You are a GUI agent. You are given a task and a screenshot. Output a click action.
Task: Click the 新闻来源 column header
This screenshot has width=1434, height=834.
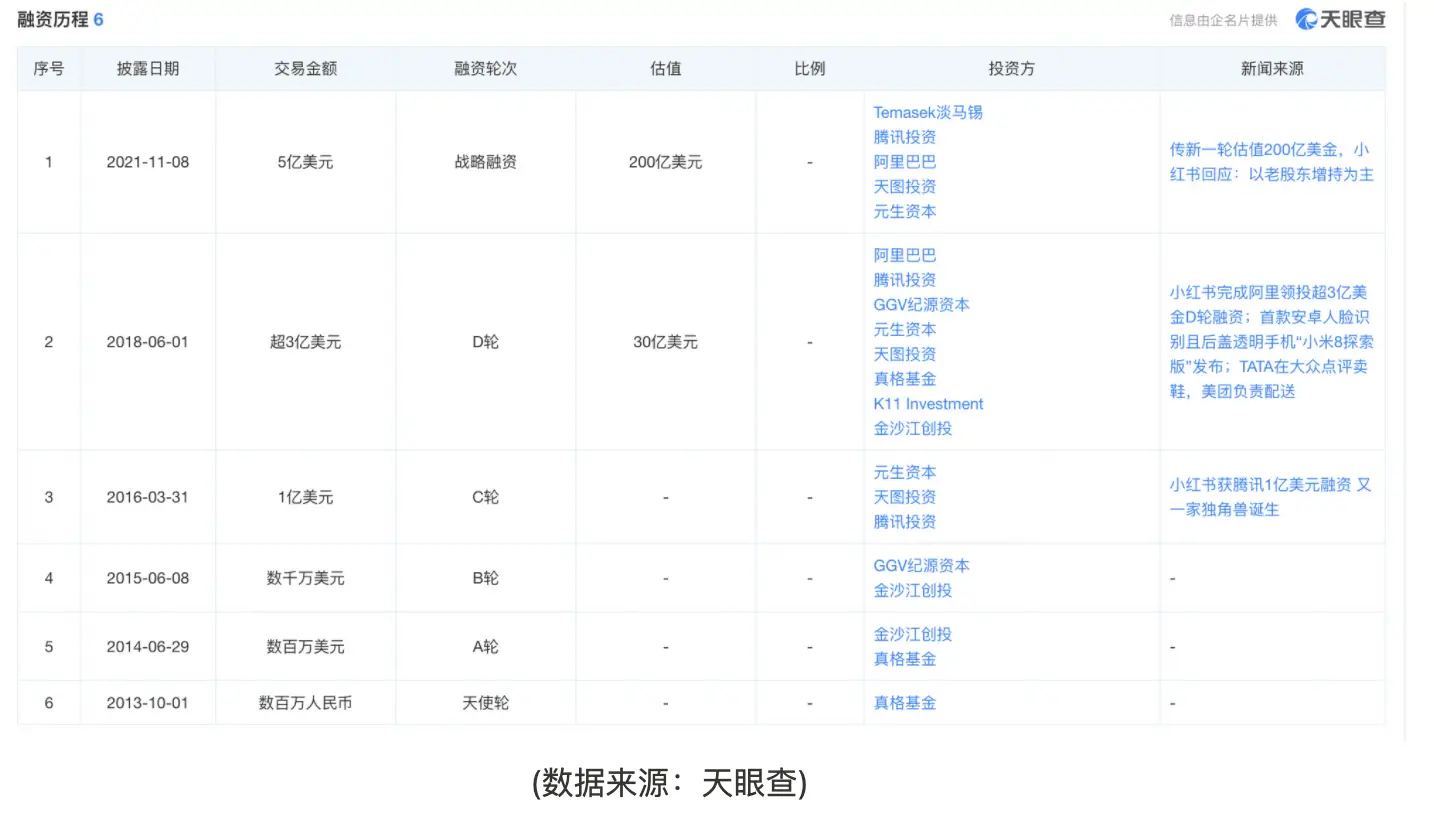pyautogui.click(x=1272, y=69)
